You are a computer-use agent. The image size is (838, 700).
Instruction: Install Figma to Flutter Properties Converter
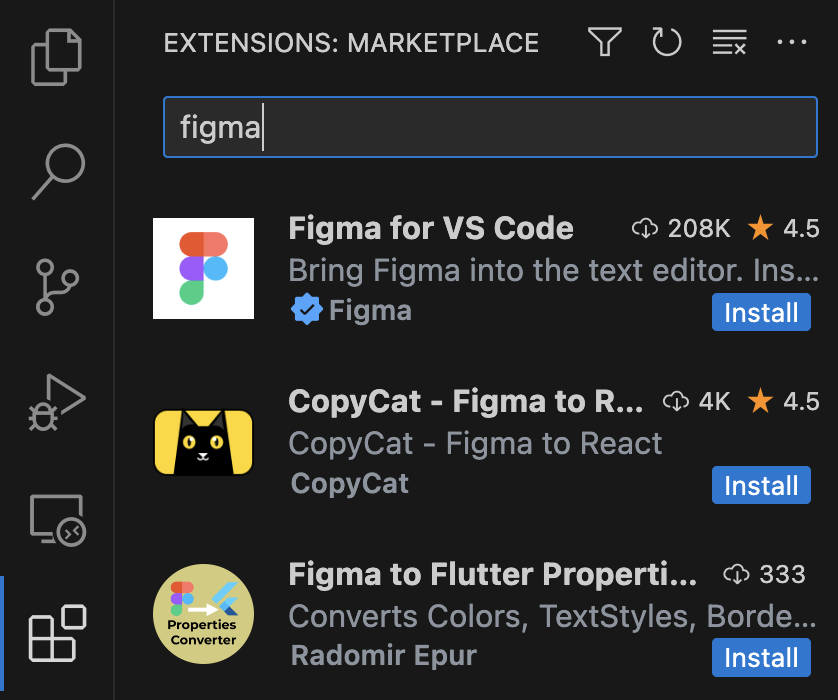(761, 657)
